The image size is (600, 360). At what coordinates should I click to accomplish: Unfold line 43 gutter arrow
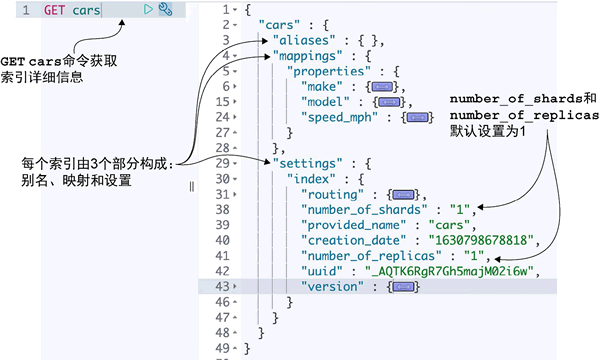tap(235, 287)
